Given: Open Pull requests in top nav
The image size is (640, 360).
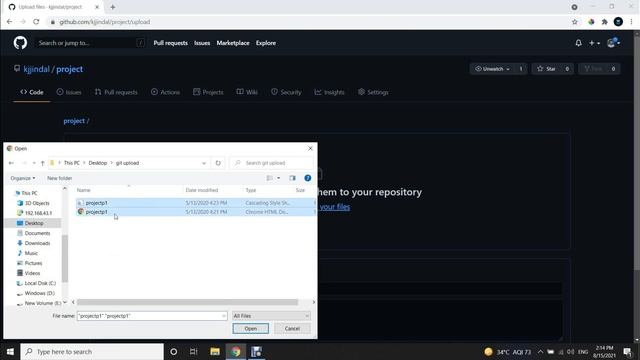Looking at the screenshot, I should click(170, 43).
